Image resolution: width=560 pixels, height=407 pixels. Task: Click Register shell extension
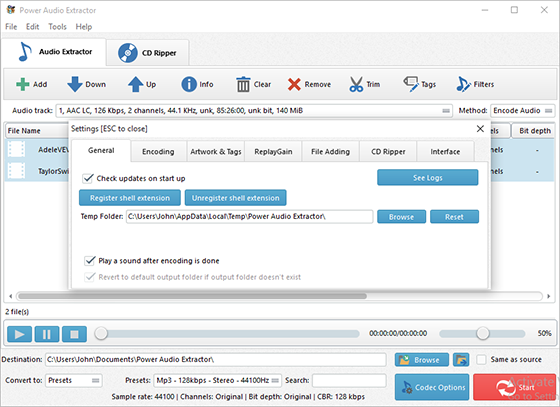coord(130,198)
